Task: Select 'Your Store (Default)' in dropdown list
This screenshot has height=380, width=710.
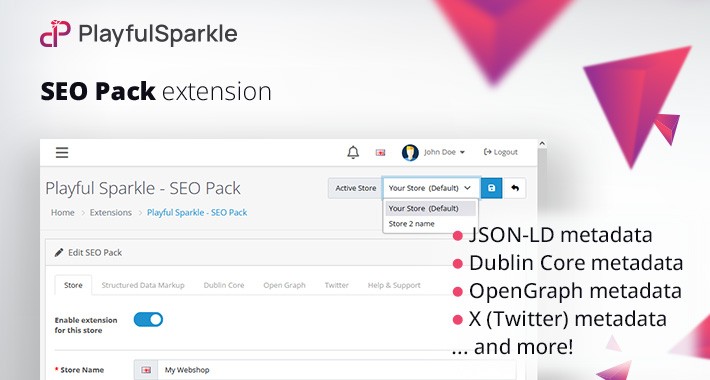Action: [430, 208]
